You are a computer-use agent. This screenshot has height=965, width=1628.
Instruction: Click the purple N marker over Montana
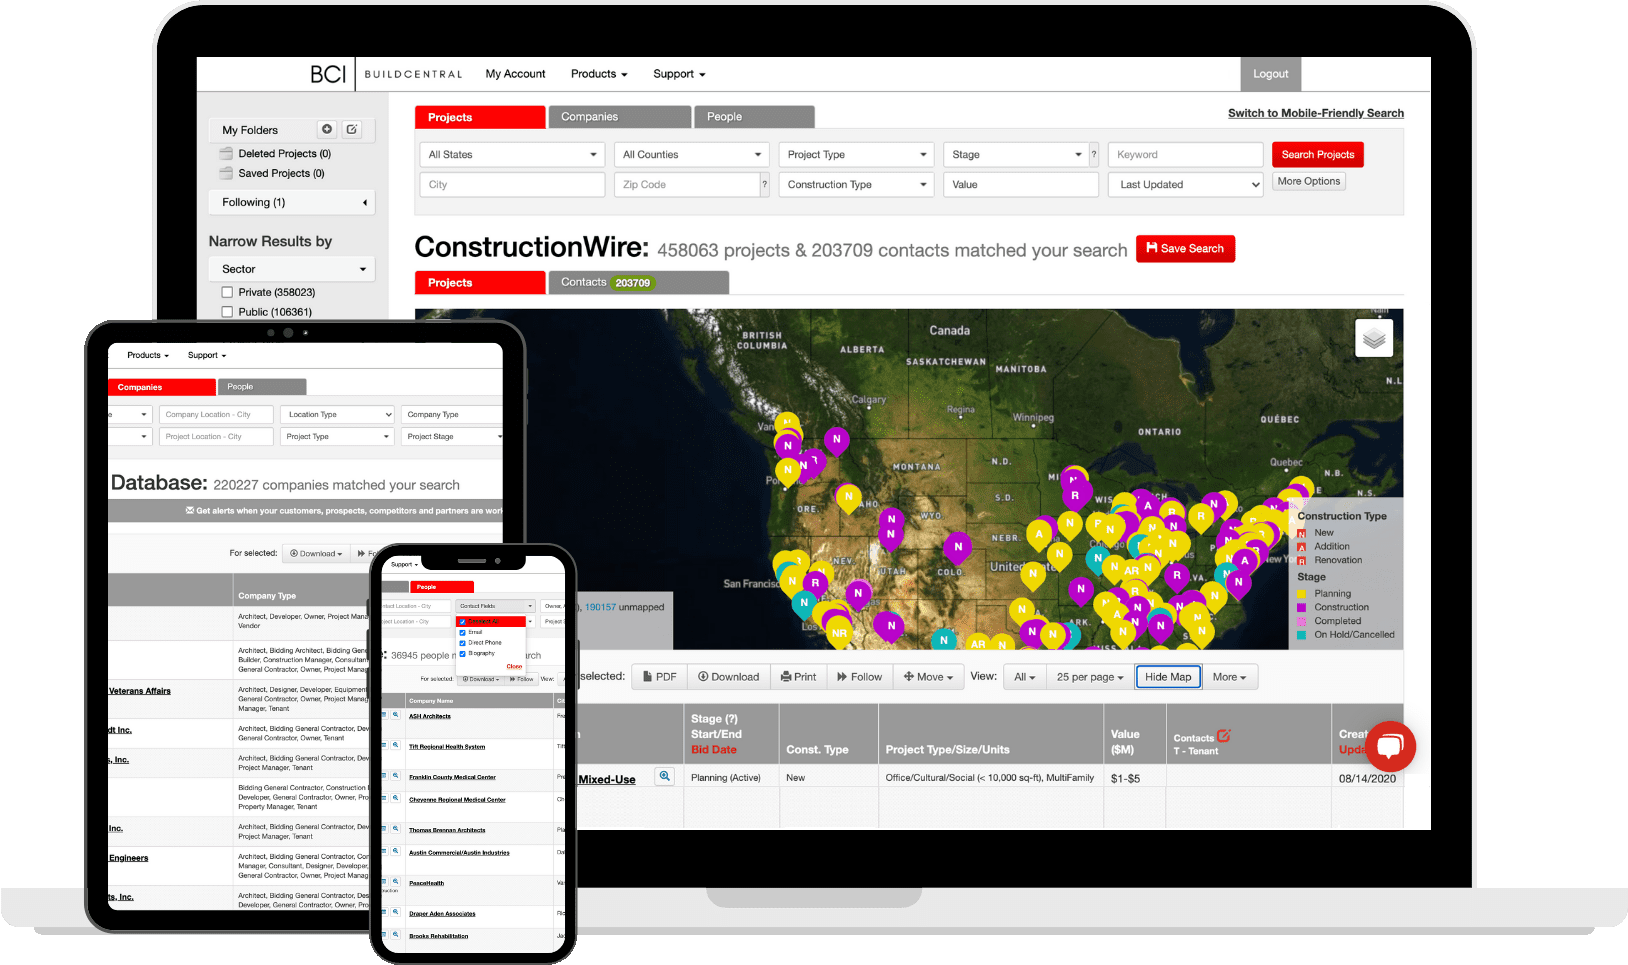coord(837,439)
